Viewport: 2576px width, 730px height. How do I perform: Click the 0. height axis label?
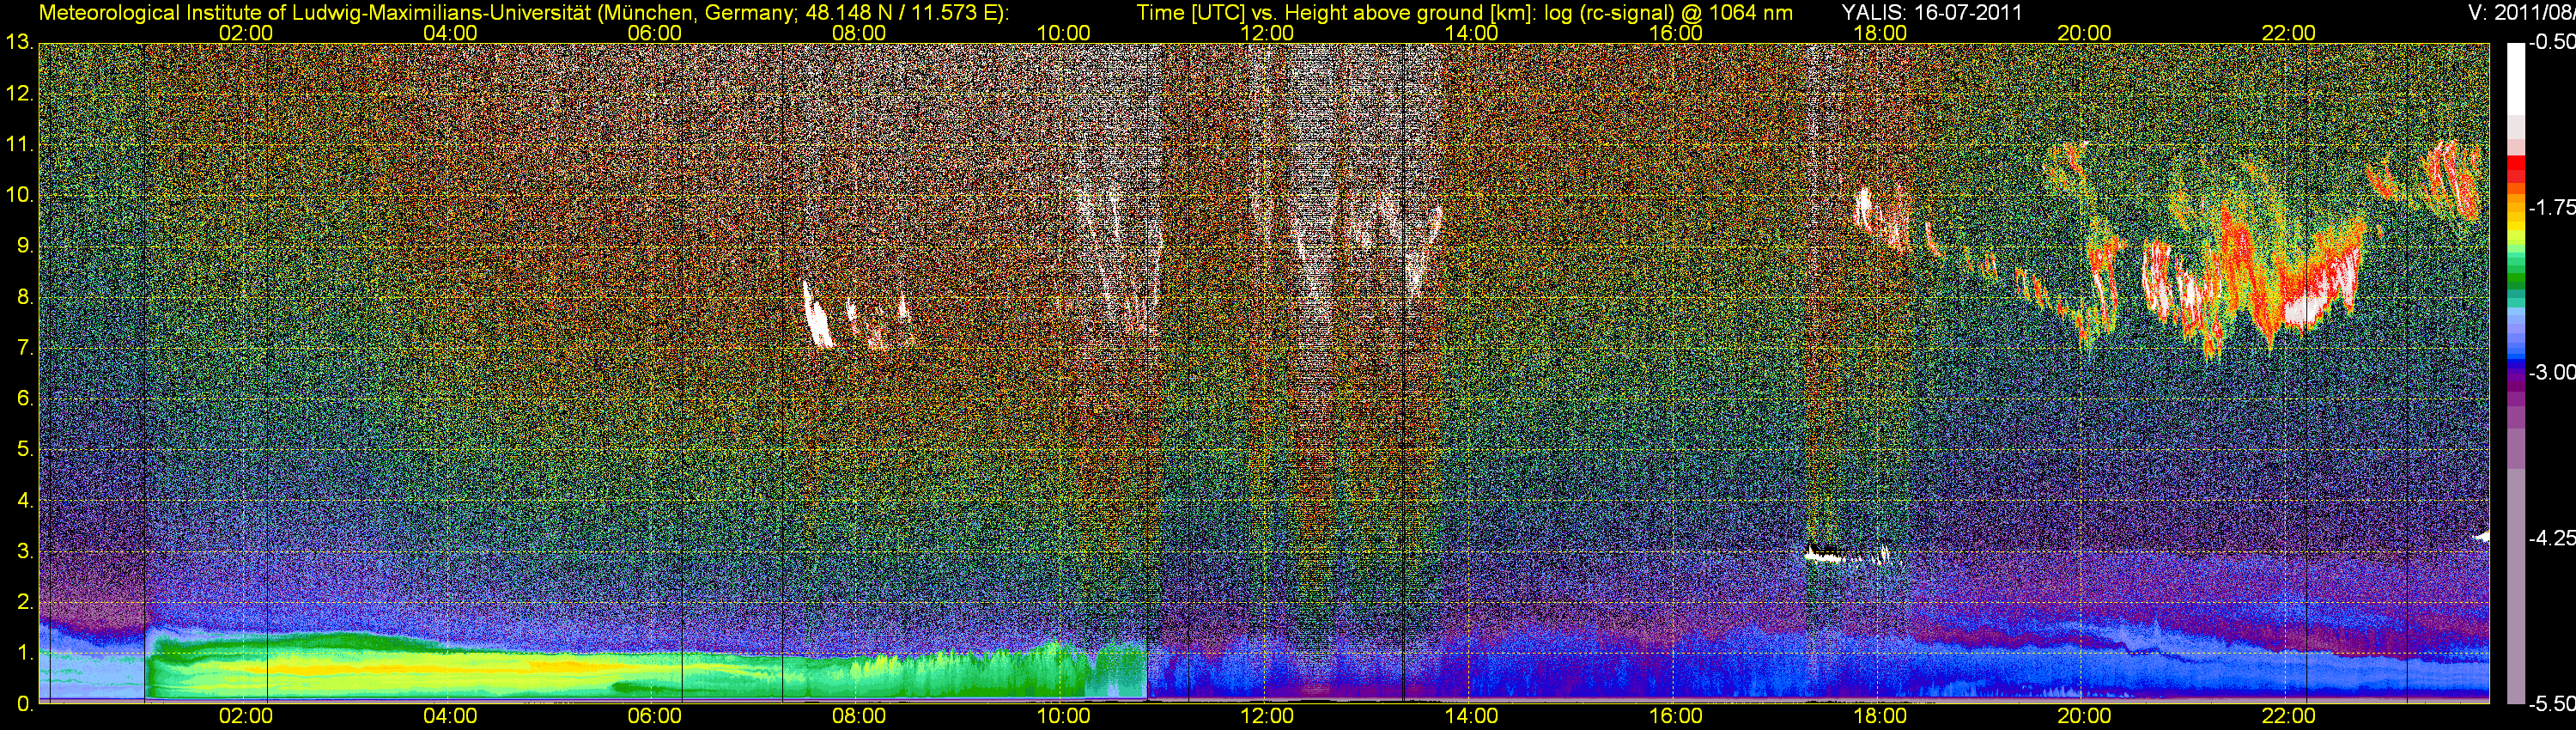click(x=25, y=704)
